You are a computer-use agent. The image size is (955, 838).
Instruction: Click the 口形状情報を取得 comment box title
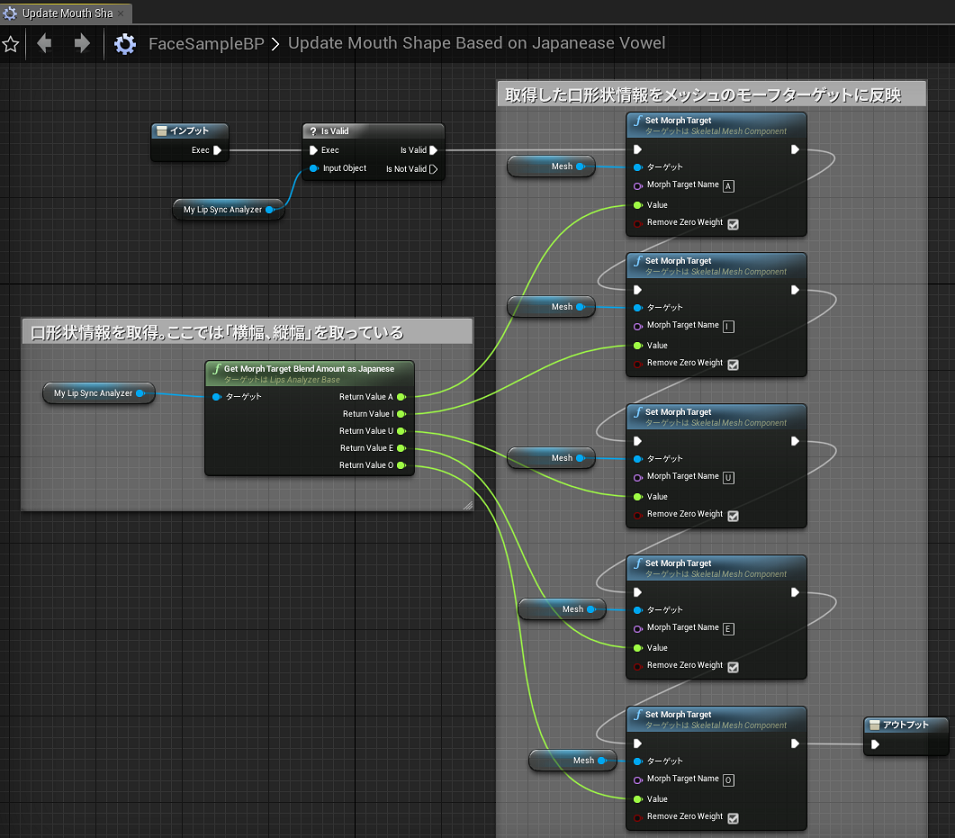tap(247, 332)
